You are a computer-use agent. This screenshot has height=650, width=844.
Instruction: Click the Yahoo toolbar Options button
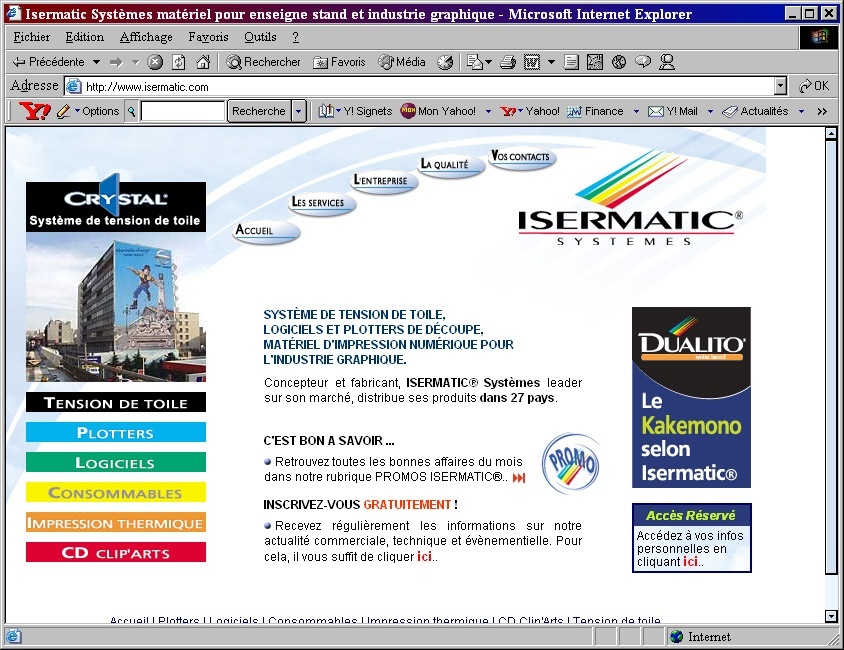101,111
